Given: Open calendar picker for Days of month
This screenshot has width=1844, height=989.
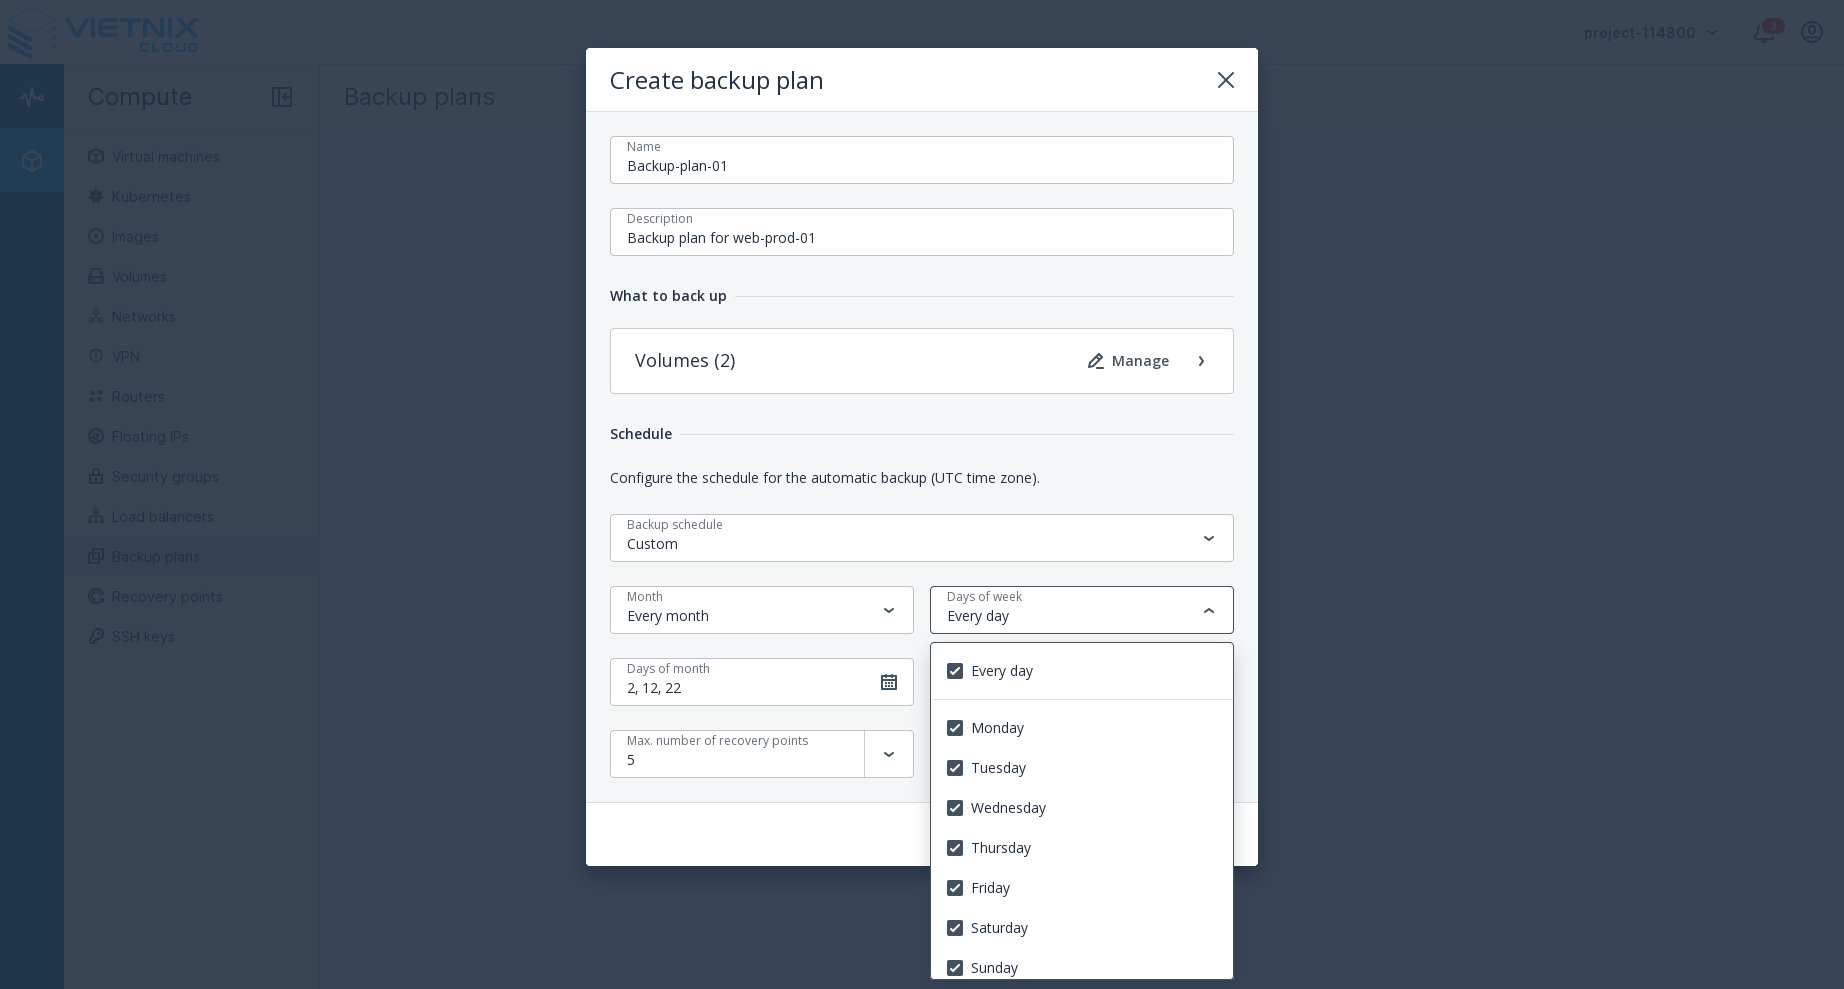Looking at the screenshot, I should tap(888, 682).
